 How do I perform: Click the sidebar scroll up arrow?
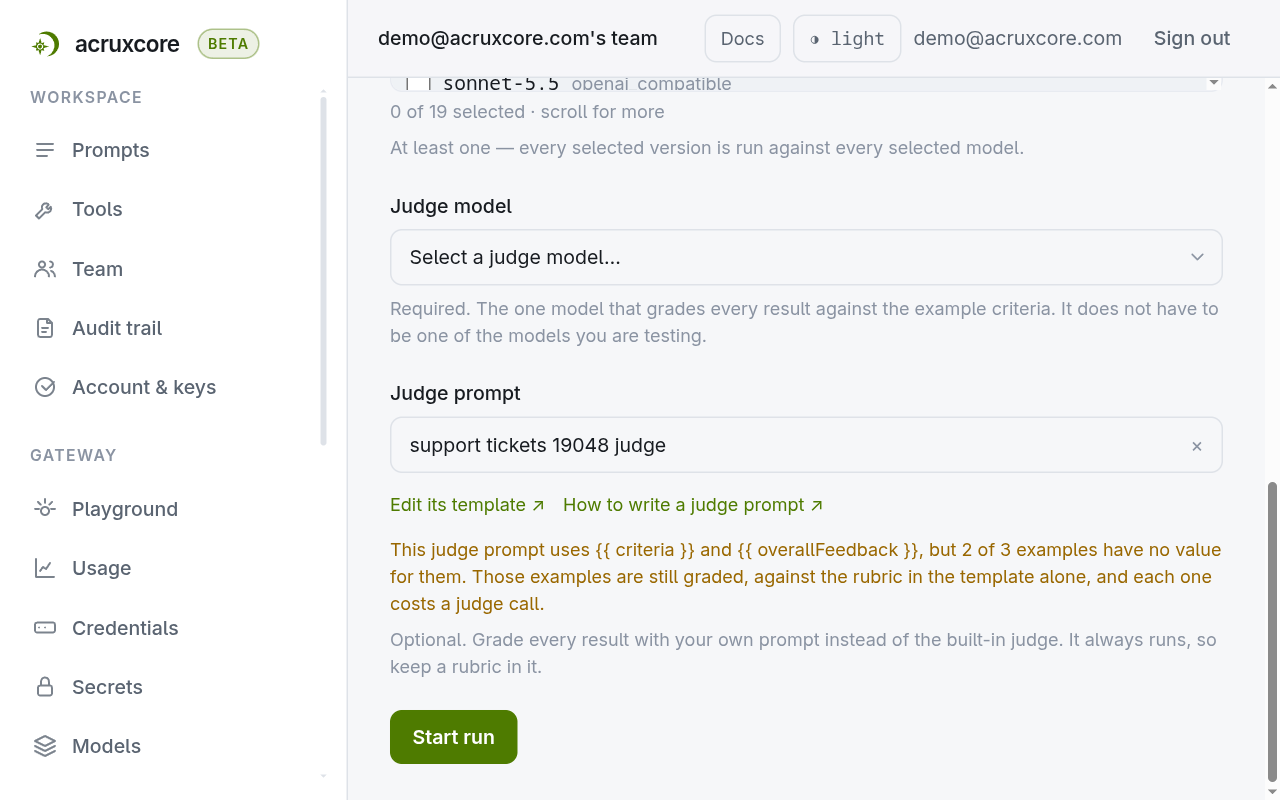tap(323, 91)
